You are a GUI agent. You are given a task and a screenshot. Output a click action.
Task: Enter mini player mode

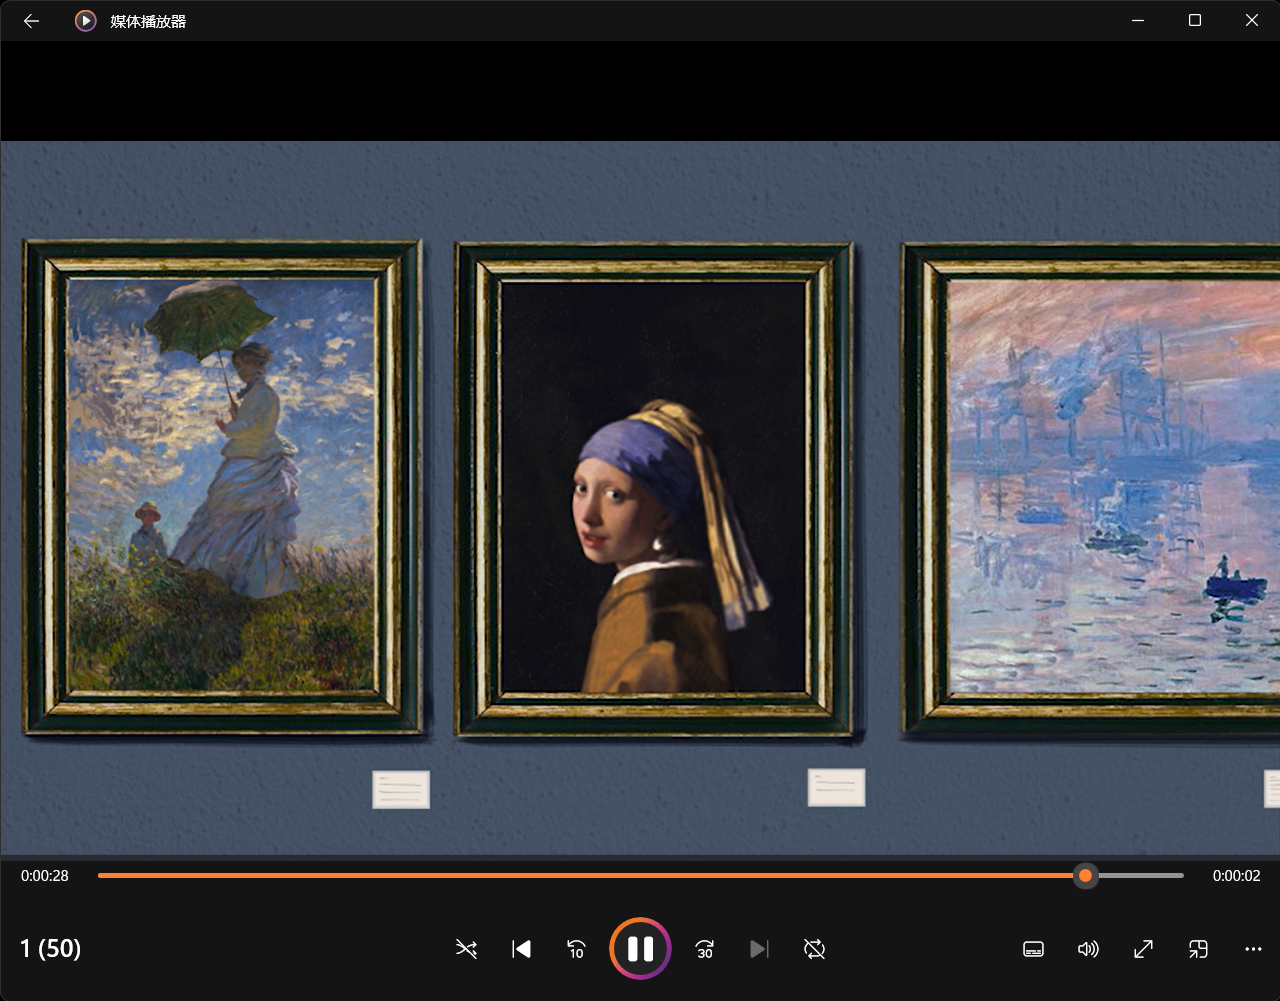pyautogui.click(x=1198, y=949)
